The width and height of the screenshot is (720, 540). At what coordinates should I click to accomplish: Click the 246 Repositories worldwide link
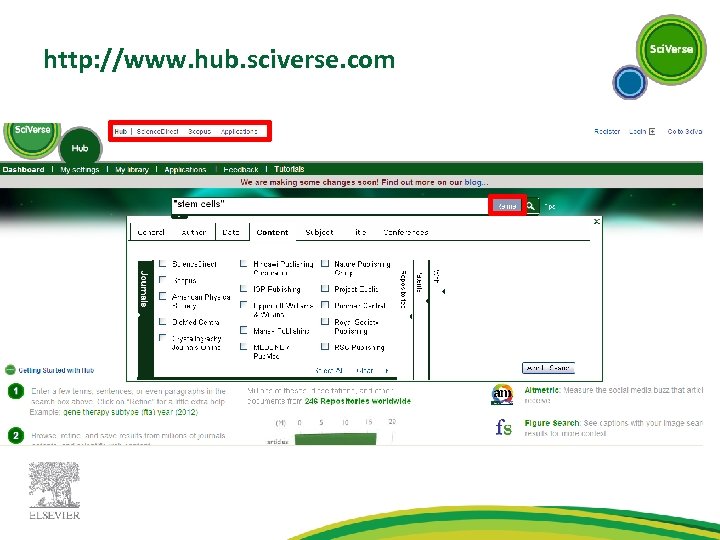(358, 401)
